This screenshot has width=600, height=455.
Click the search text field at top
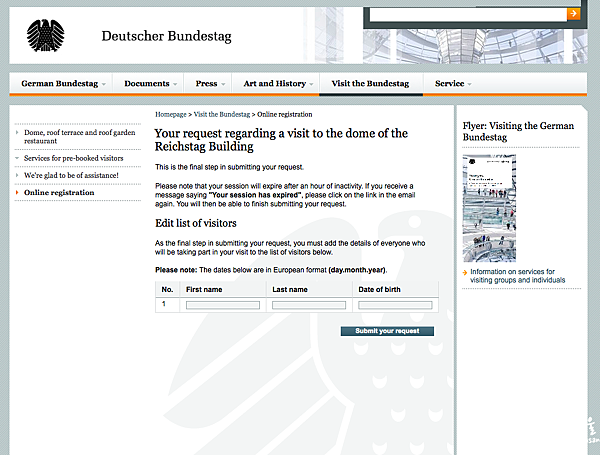coord(468,15)
